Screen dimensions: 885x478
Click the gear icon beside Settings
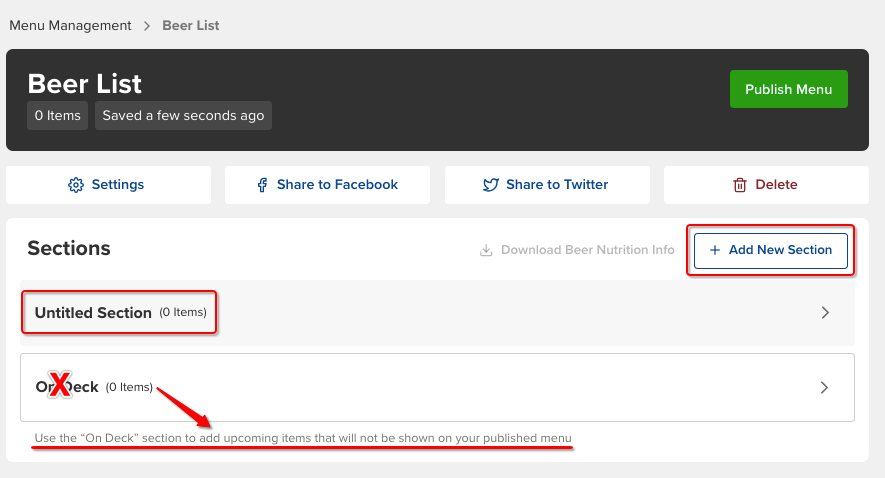pos(75,185)
